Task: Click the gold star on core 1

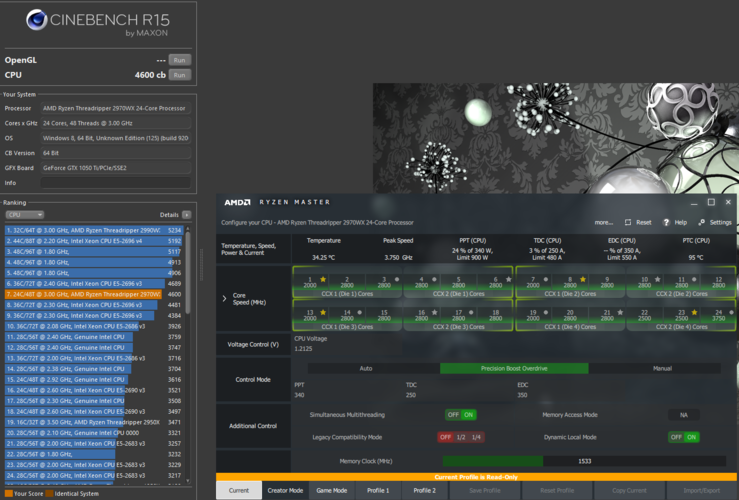Action: click(323, 279)
